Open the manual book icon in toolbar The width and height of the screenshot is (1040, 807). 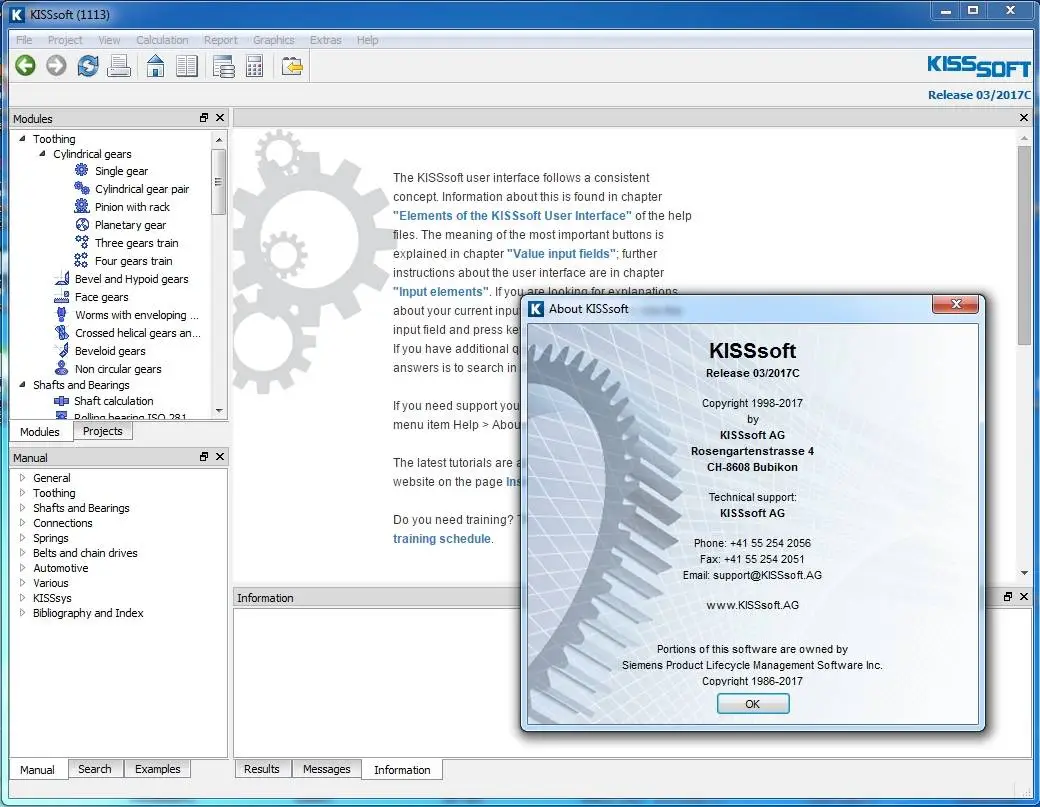[x=187, y=66]
